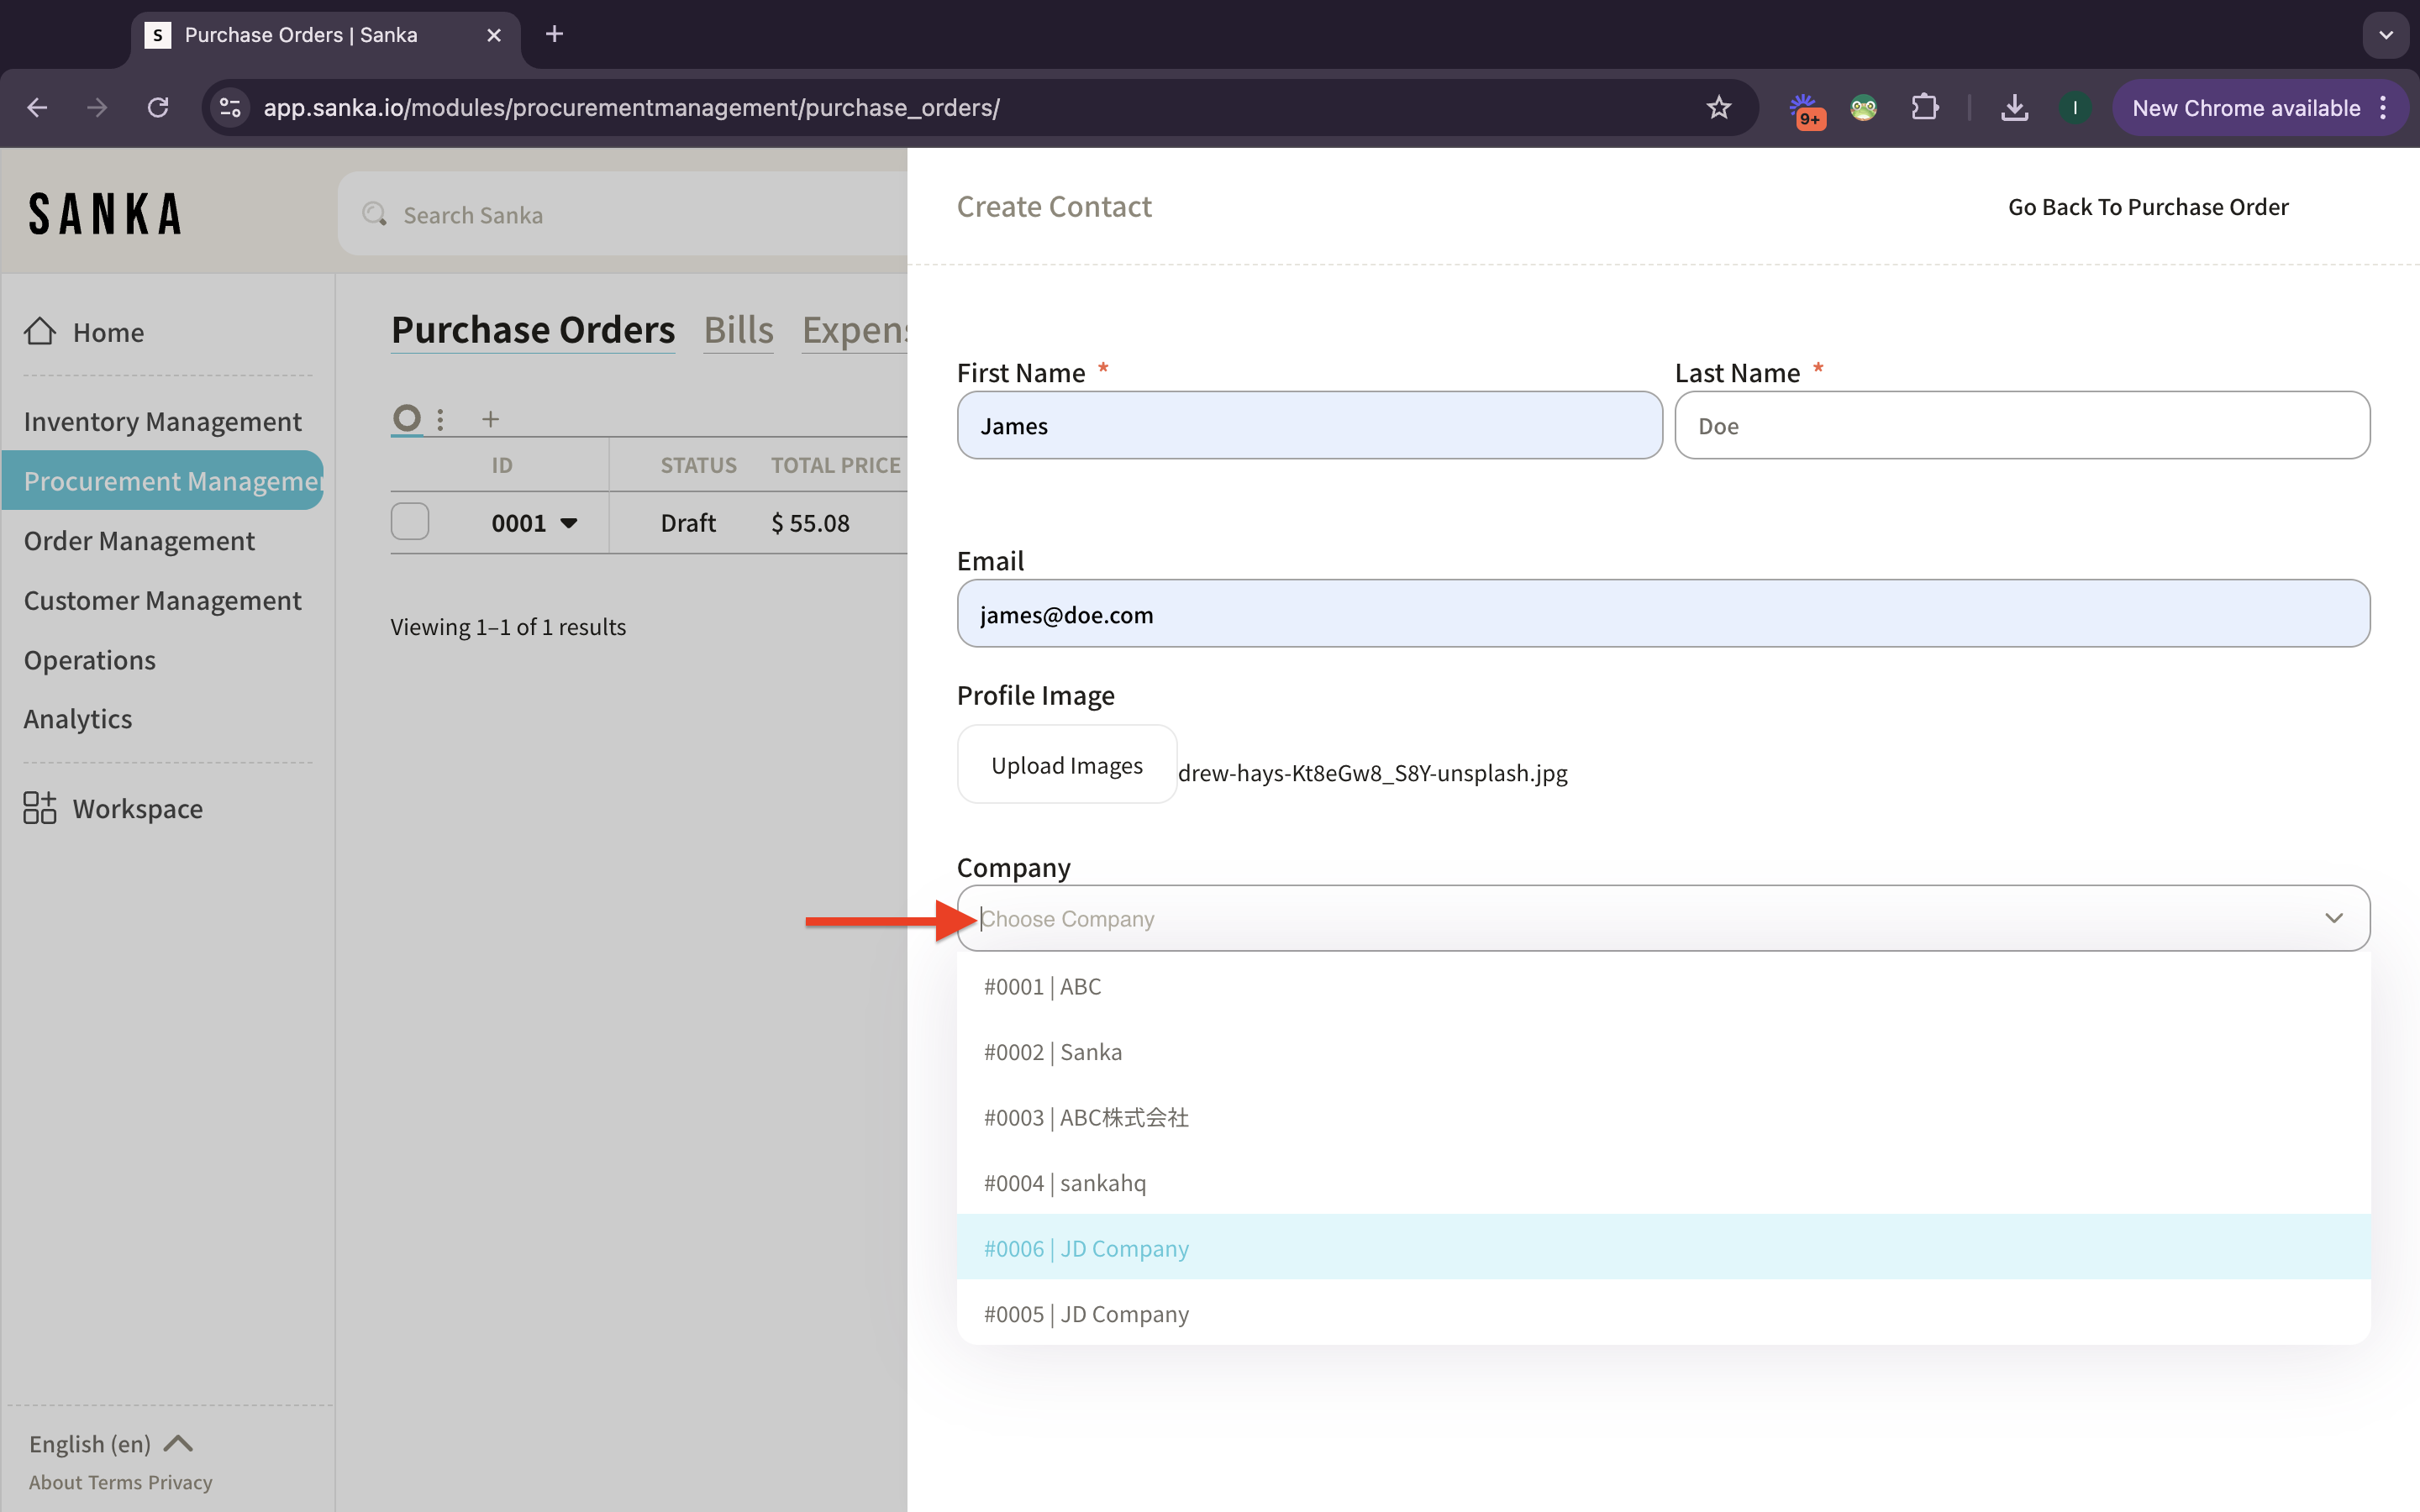Click the green frog extension icon
The image size is (2420, 1512).
[x=1863, y=108]
